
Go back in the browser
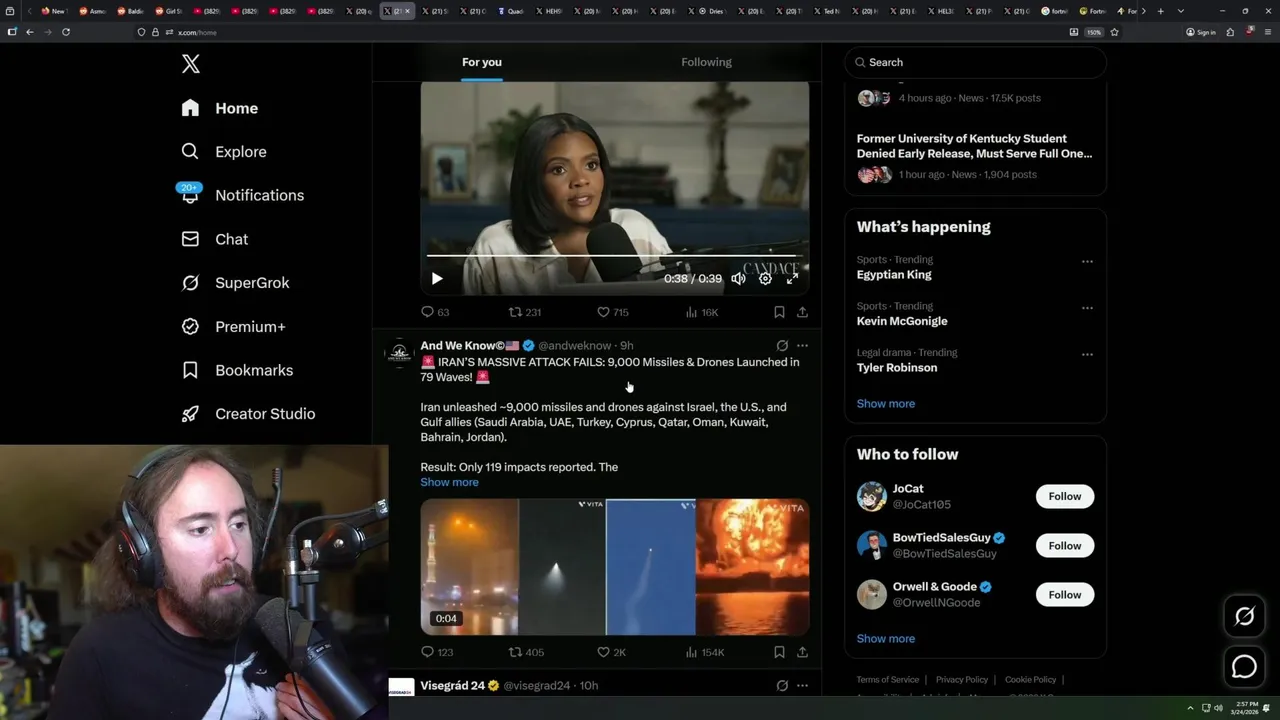coord(30,32)
